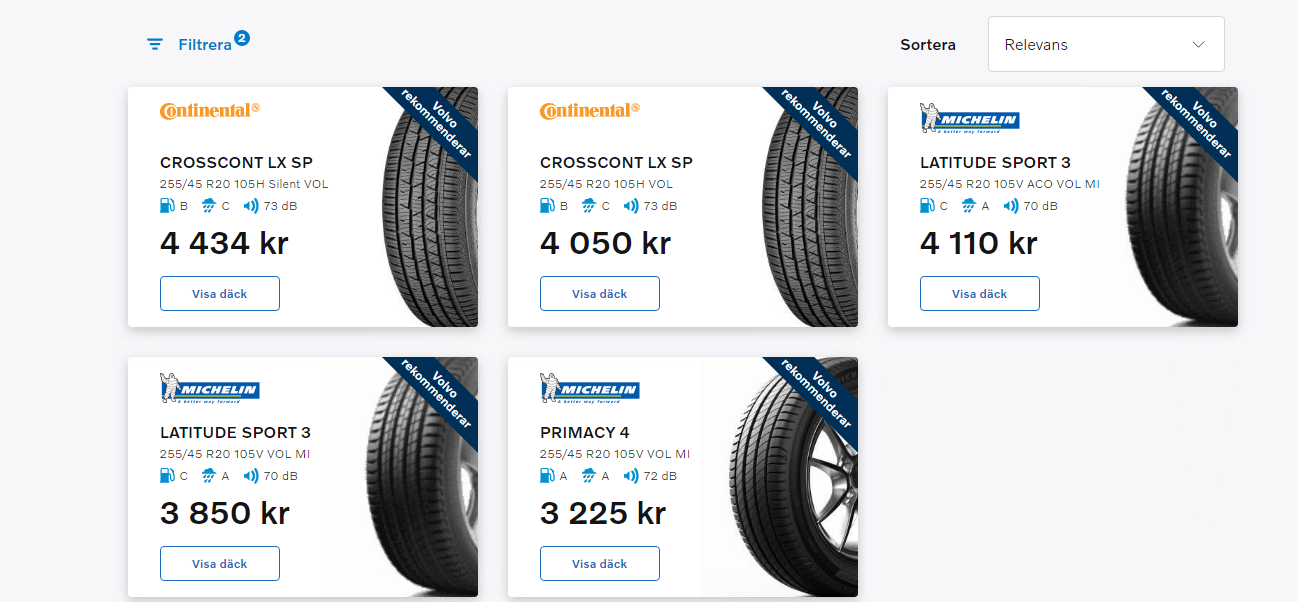
Task: Click fuel pump icon on Primacy 4 card
Action: (547, 476)
